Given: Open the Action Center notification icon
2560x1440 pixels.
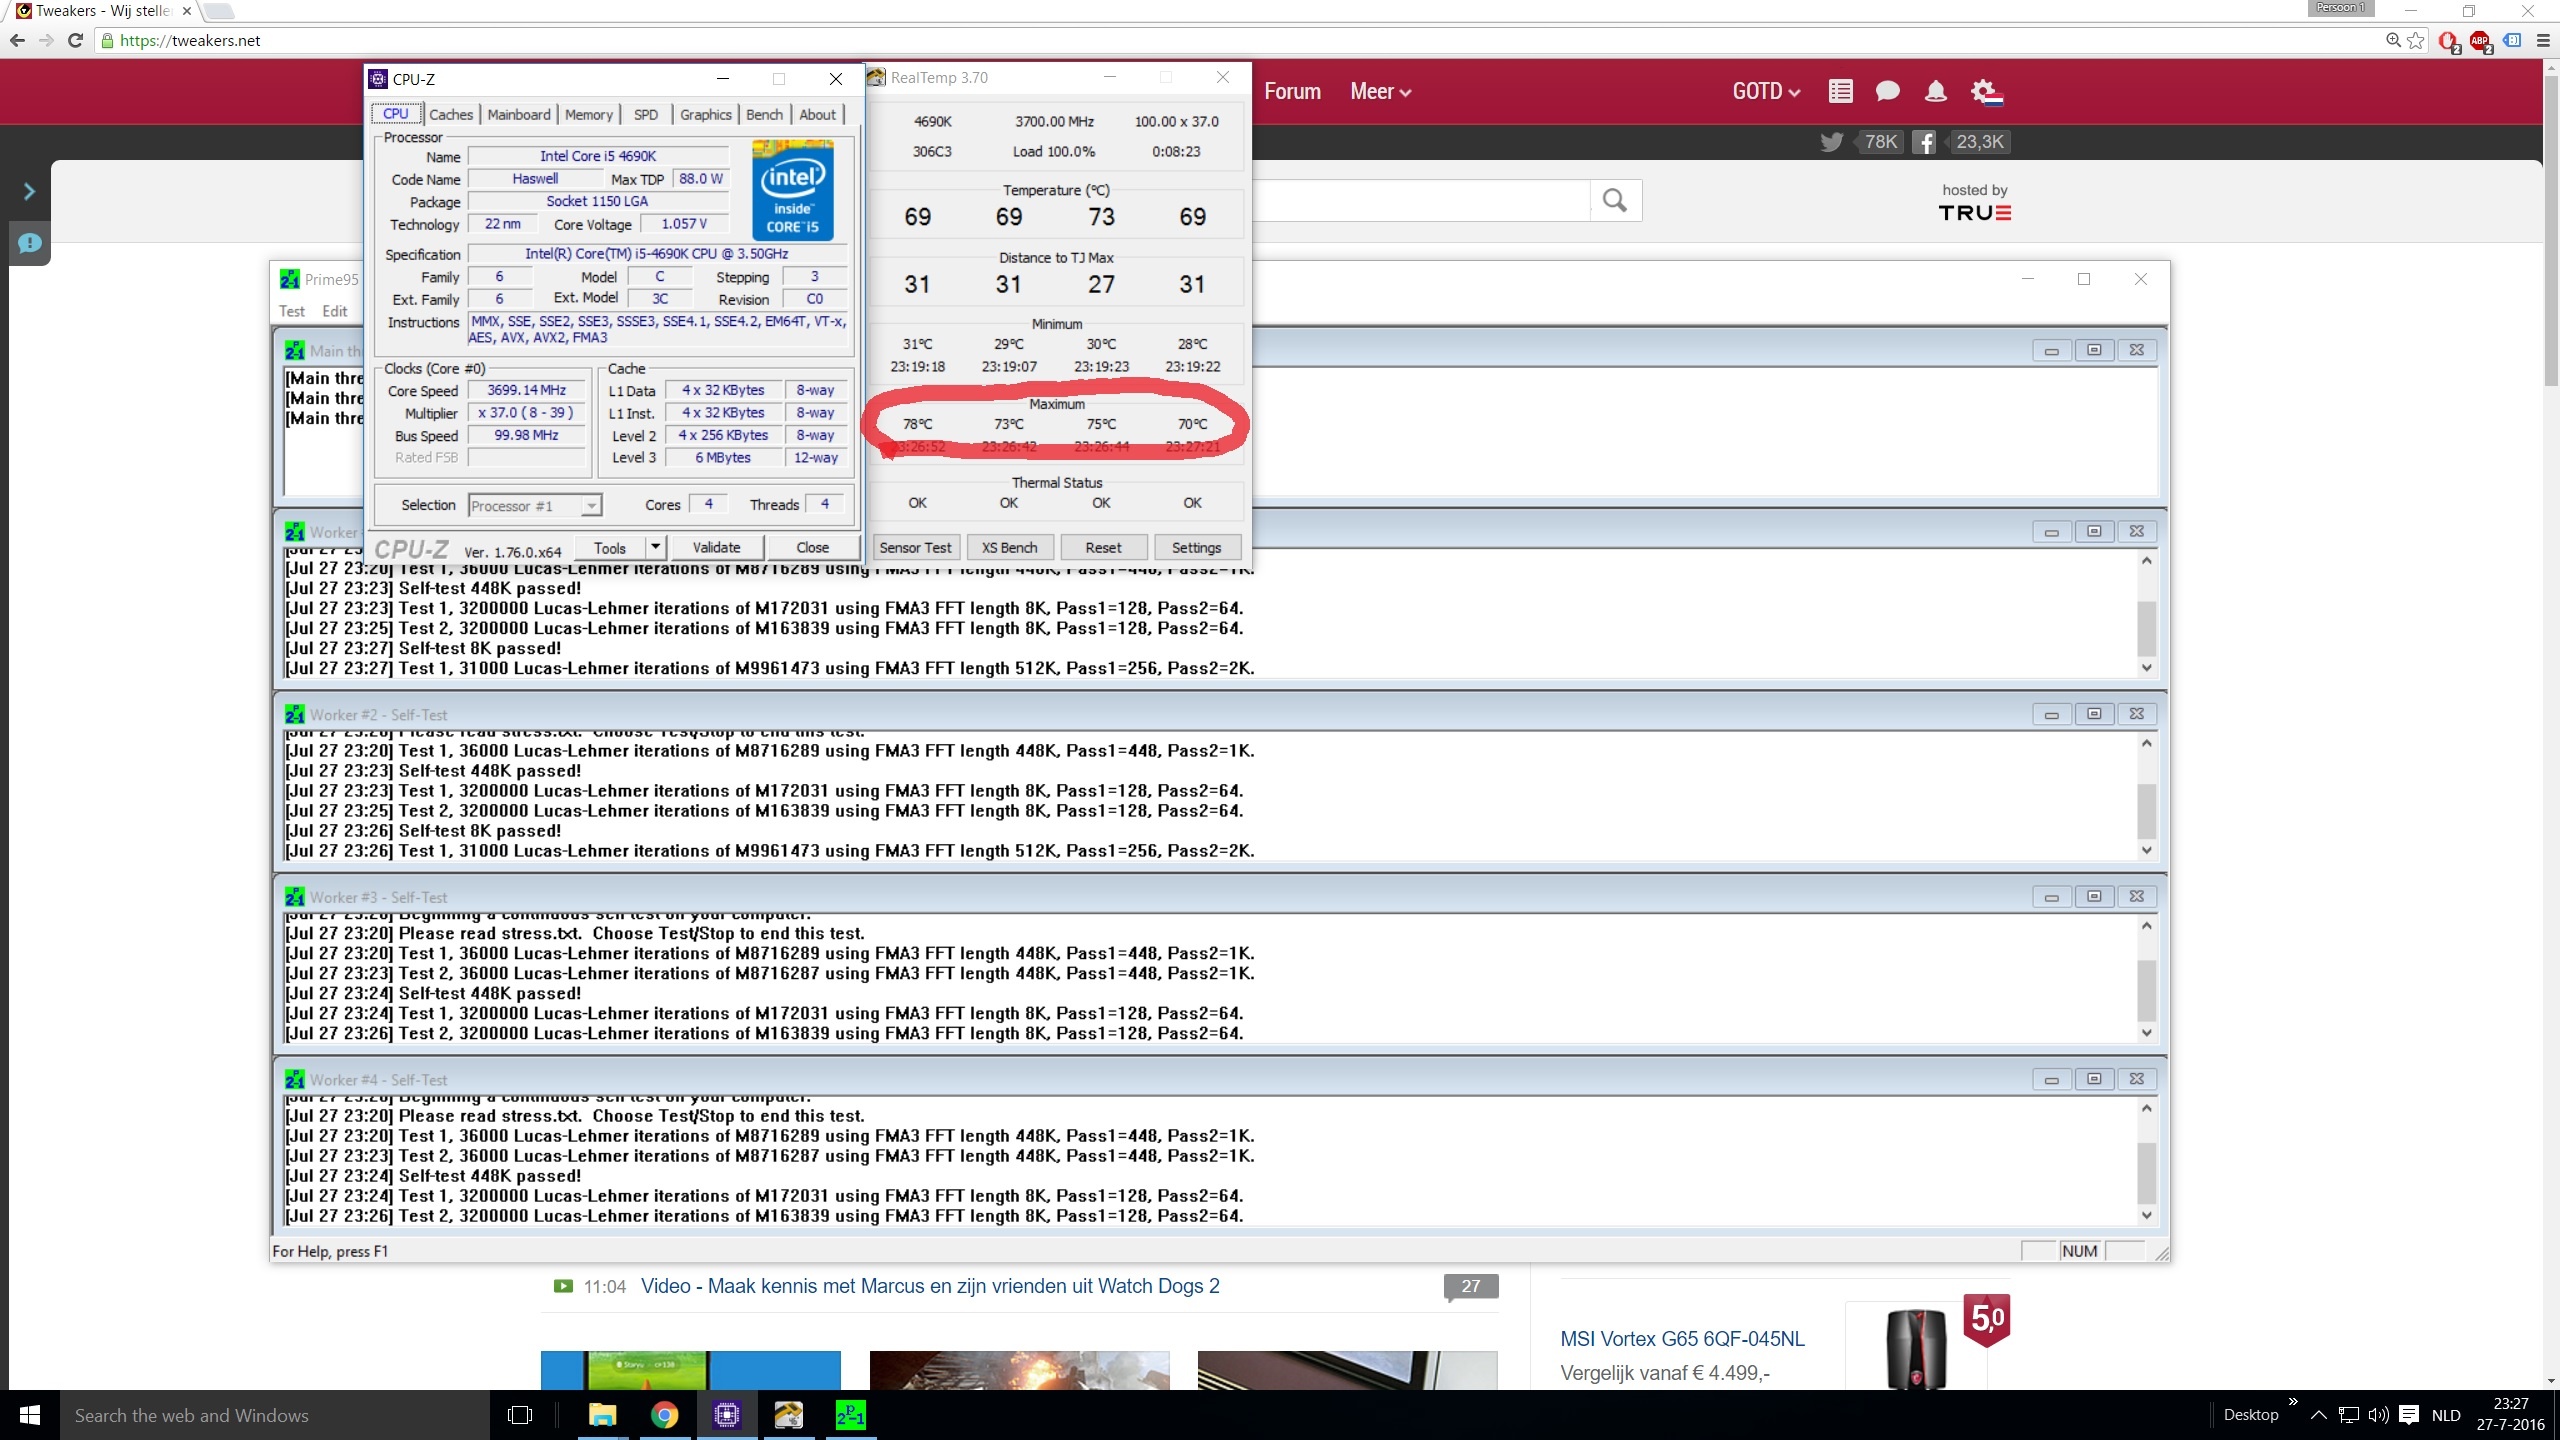Looking at the screenshot, I should click(2408, 1415).
